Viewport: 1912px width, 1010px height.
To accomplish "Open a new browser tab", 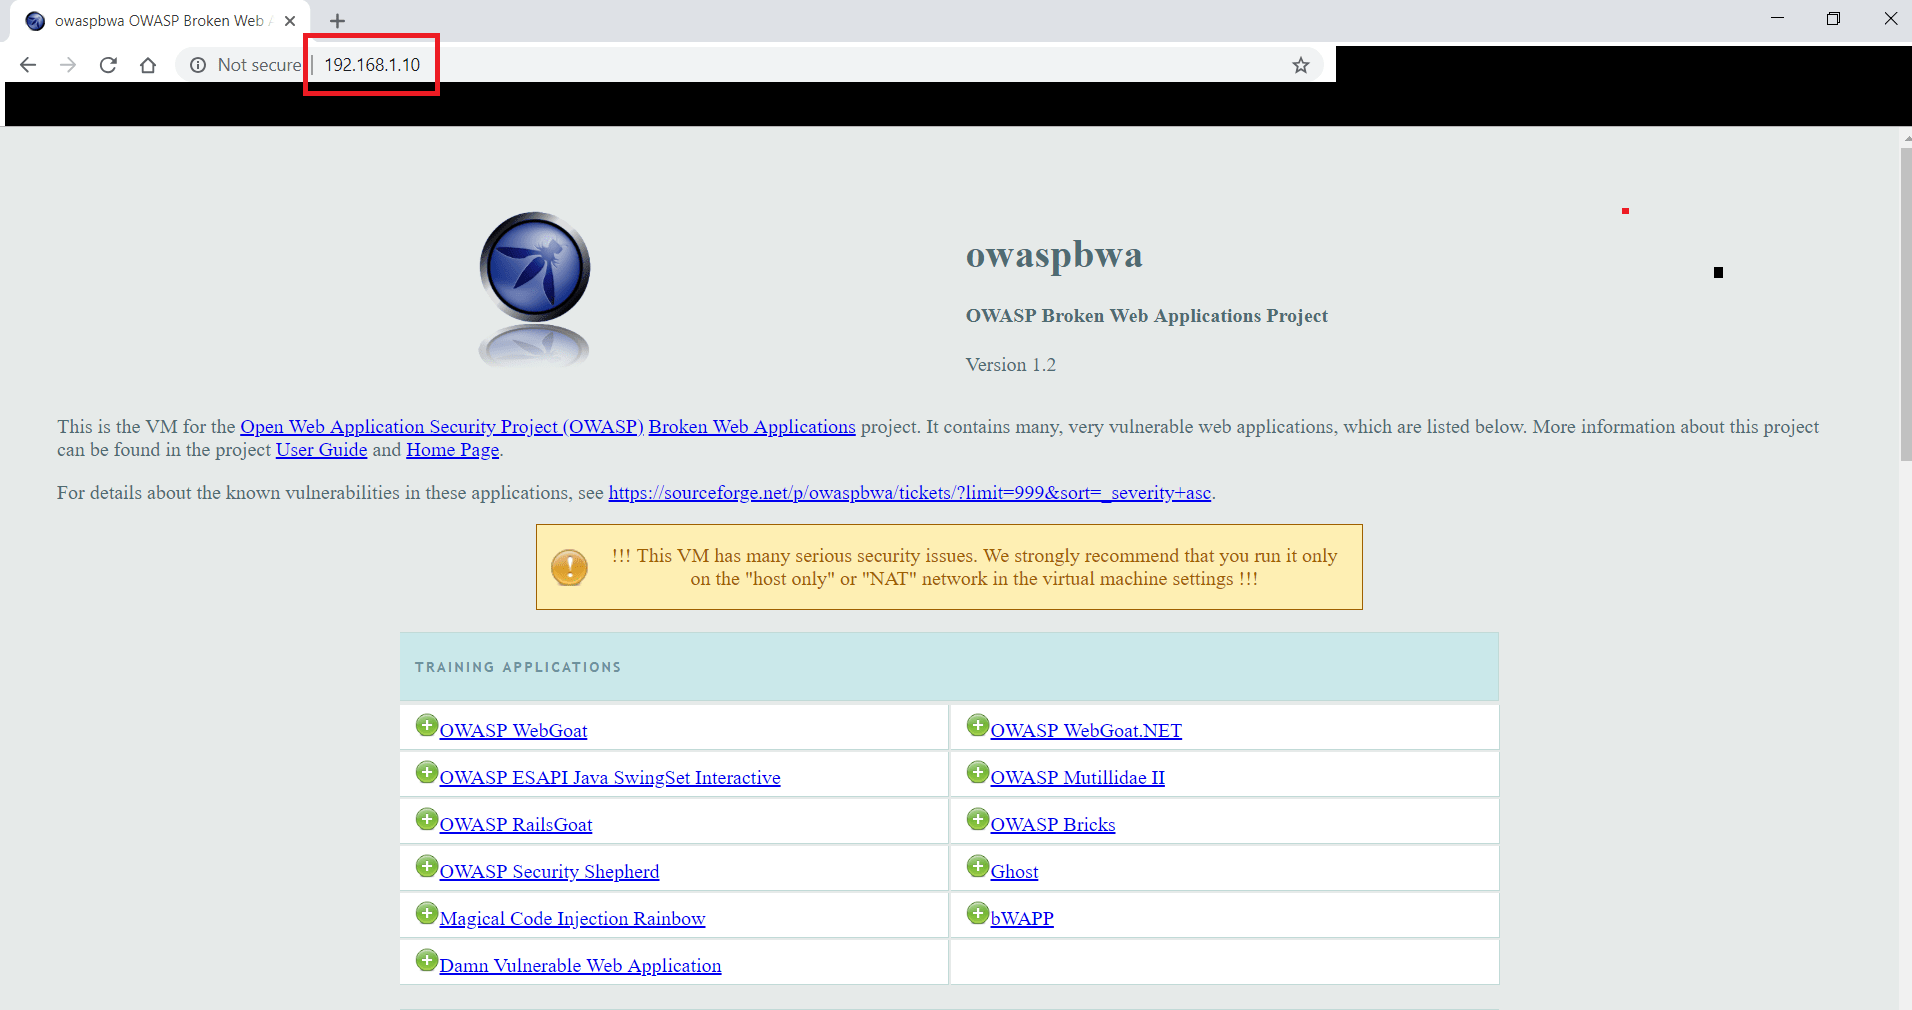I will point(337,20).
